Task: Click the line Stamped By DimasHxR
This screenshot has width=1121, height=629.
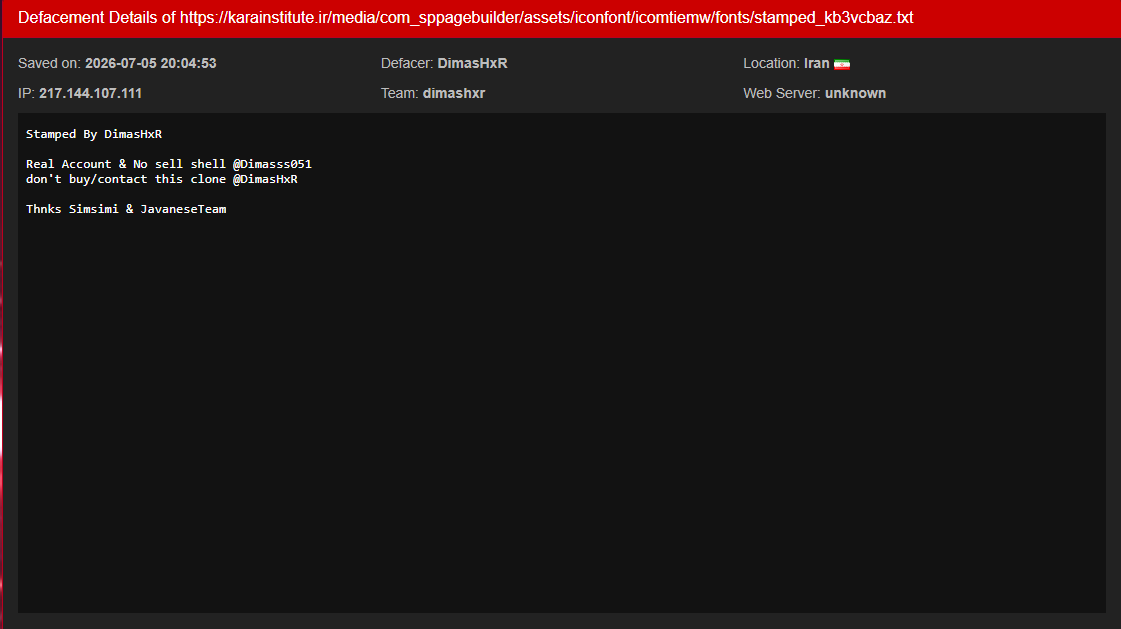Action: coord(94,134)
